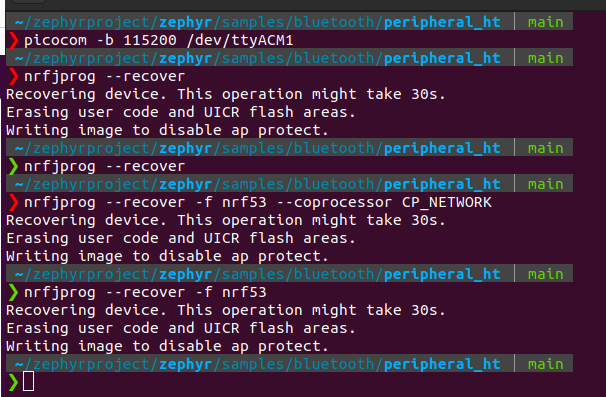This screenshot has height=397, width=606.
Task: Click the 'main' branch label above the picocom command
Action: [545, 22]
